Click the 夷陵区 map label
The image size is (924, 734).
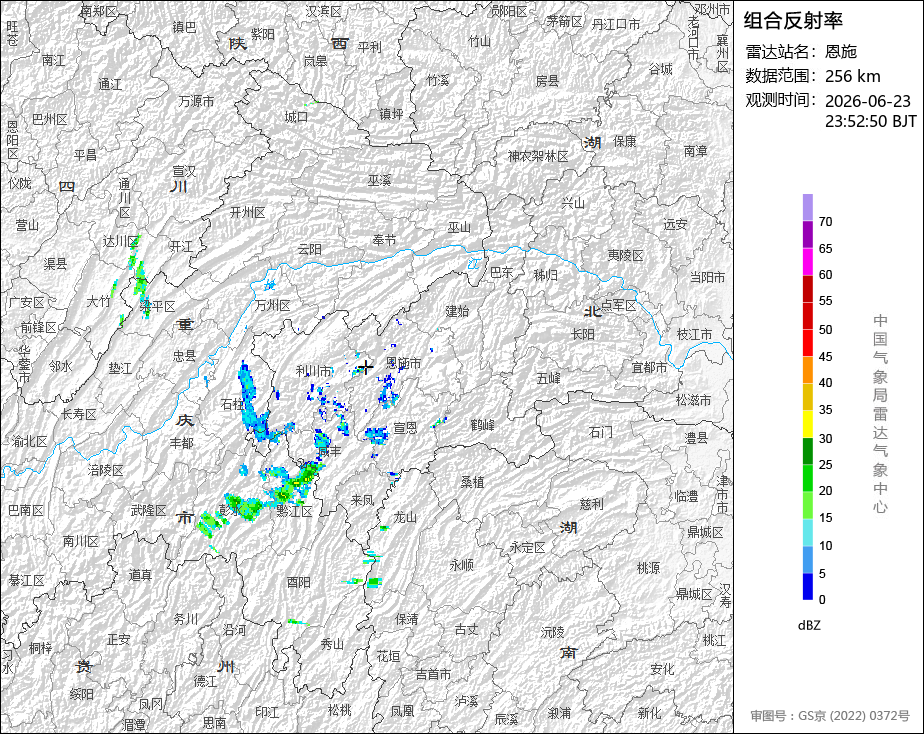tap(626, 256)
